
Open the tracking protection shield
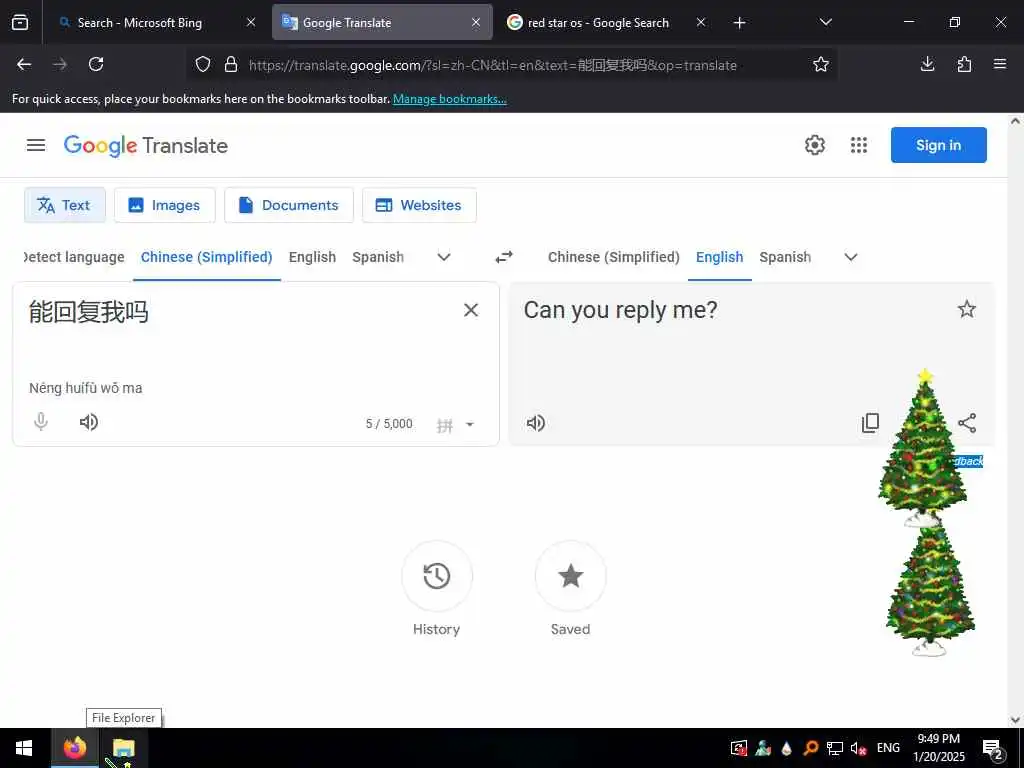pyautogui.click(x=203, y=64)
